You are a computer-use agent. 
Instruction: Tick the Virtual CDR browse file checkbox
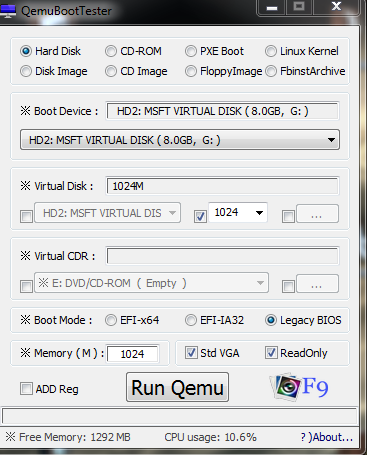pos(288,286)
